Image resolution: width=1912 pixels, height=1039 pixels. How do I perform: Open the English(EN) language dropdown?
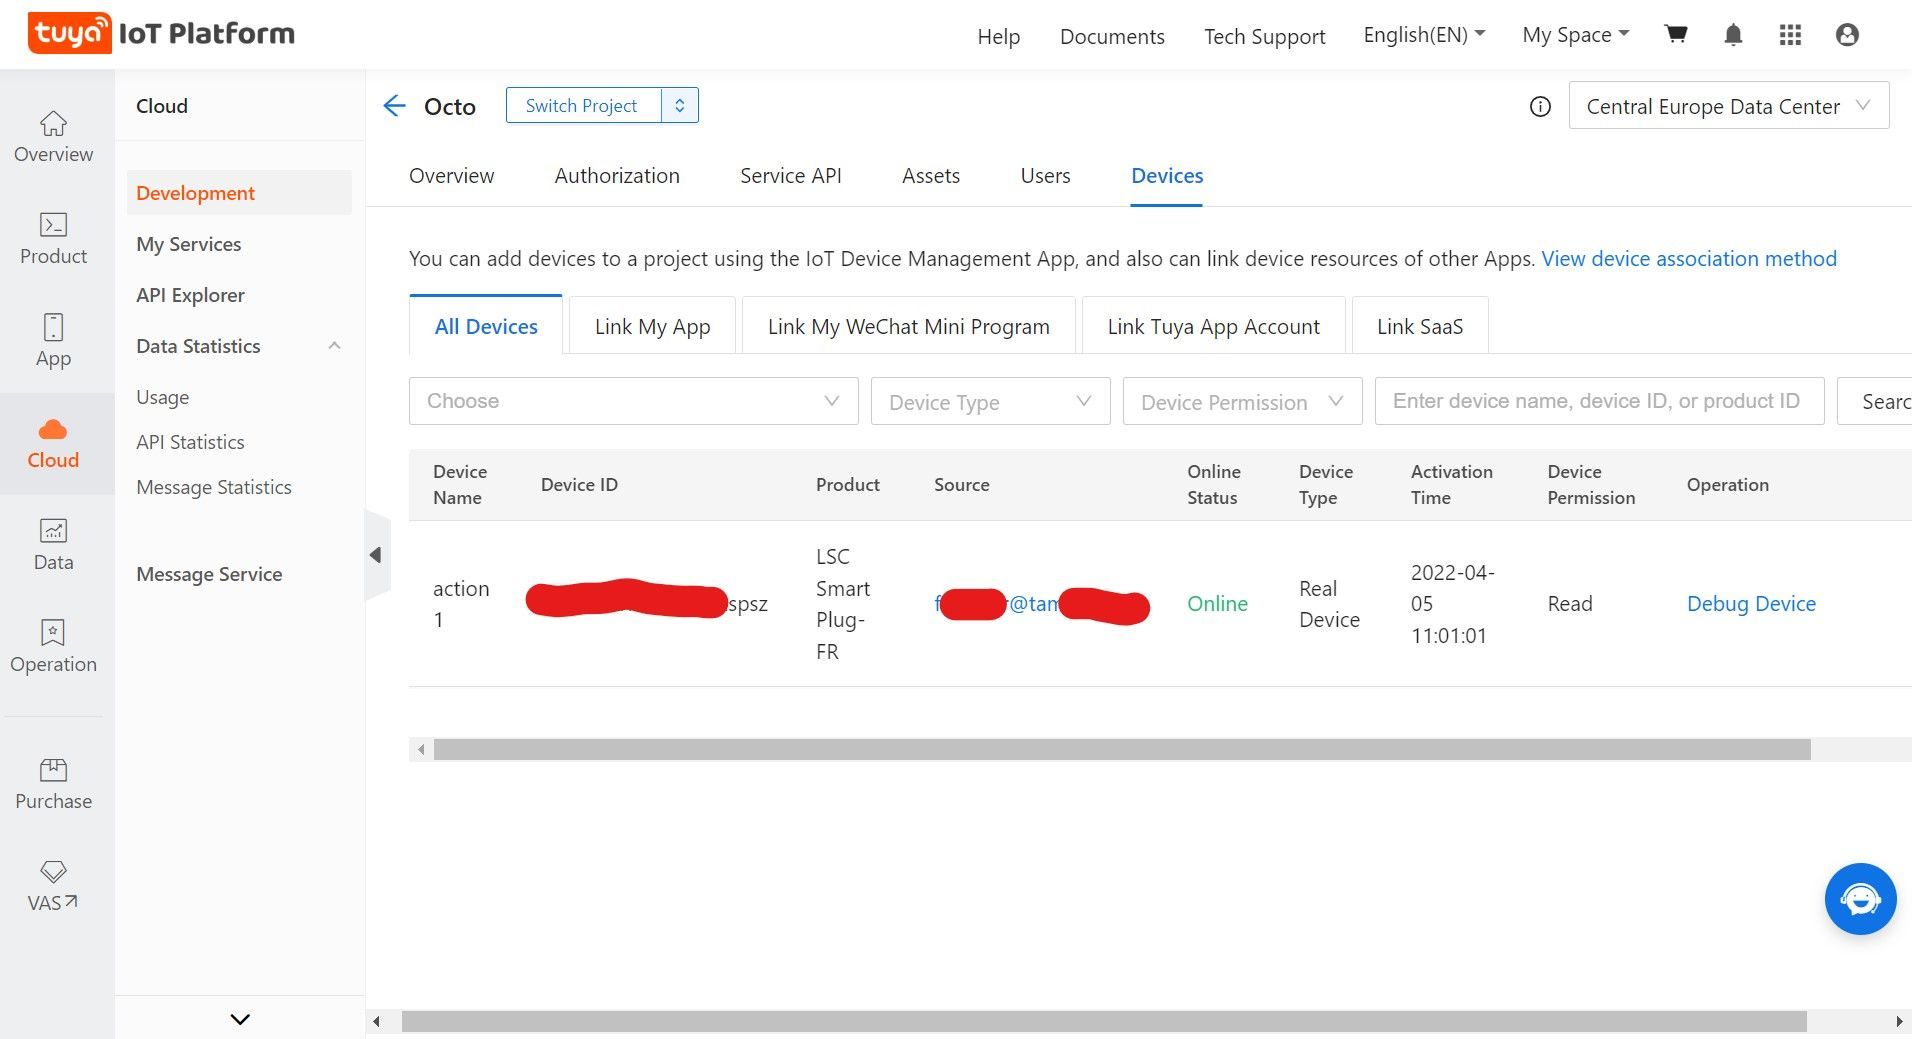(1424, 35)
